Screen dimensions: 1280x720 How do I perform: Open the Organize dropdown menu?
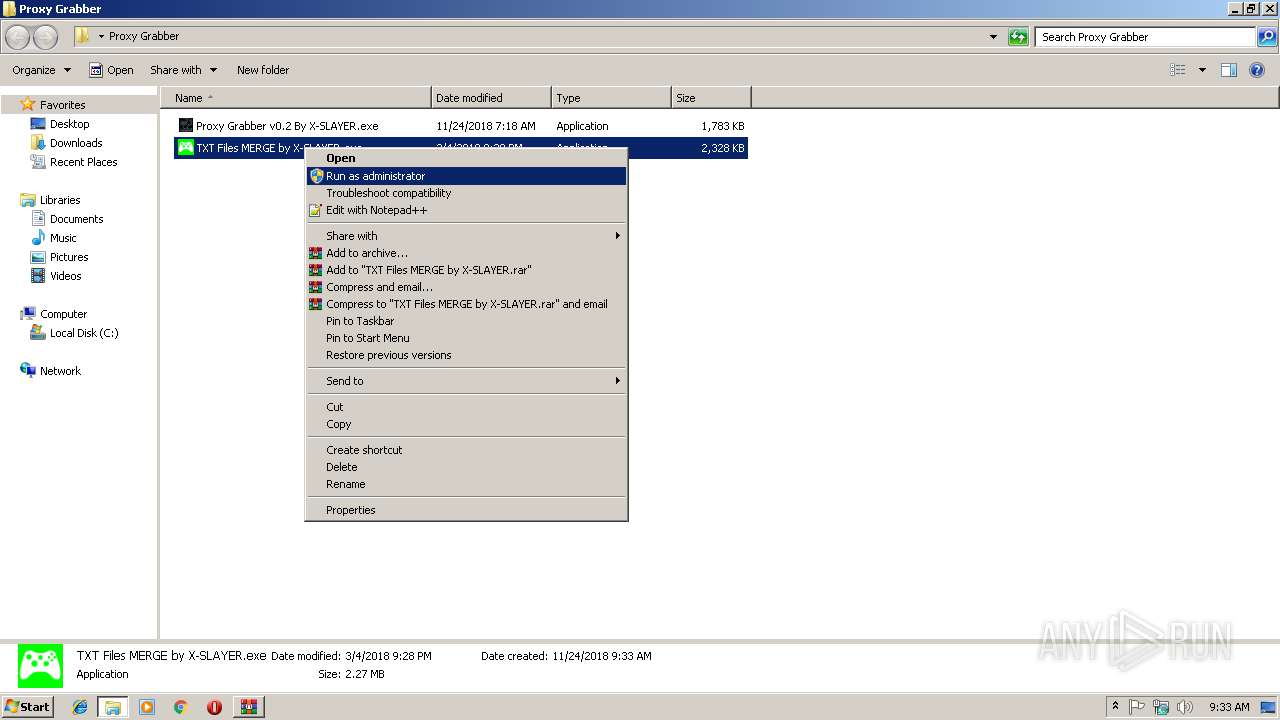click(42, 70)
